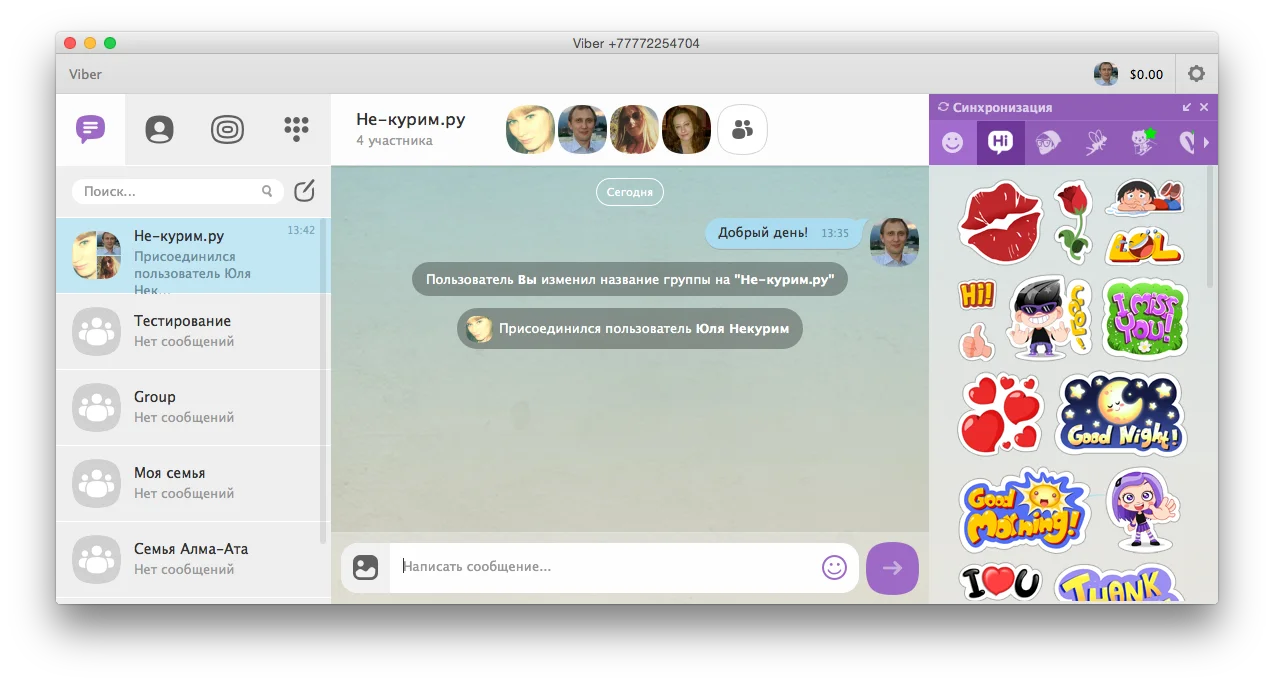
Task: Send the thumbs up sticker
Action: [976, 341]
